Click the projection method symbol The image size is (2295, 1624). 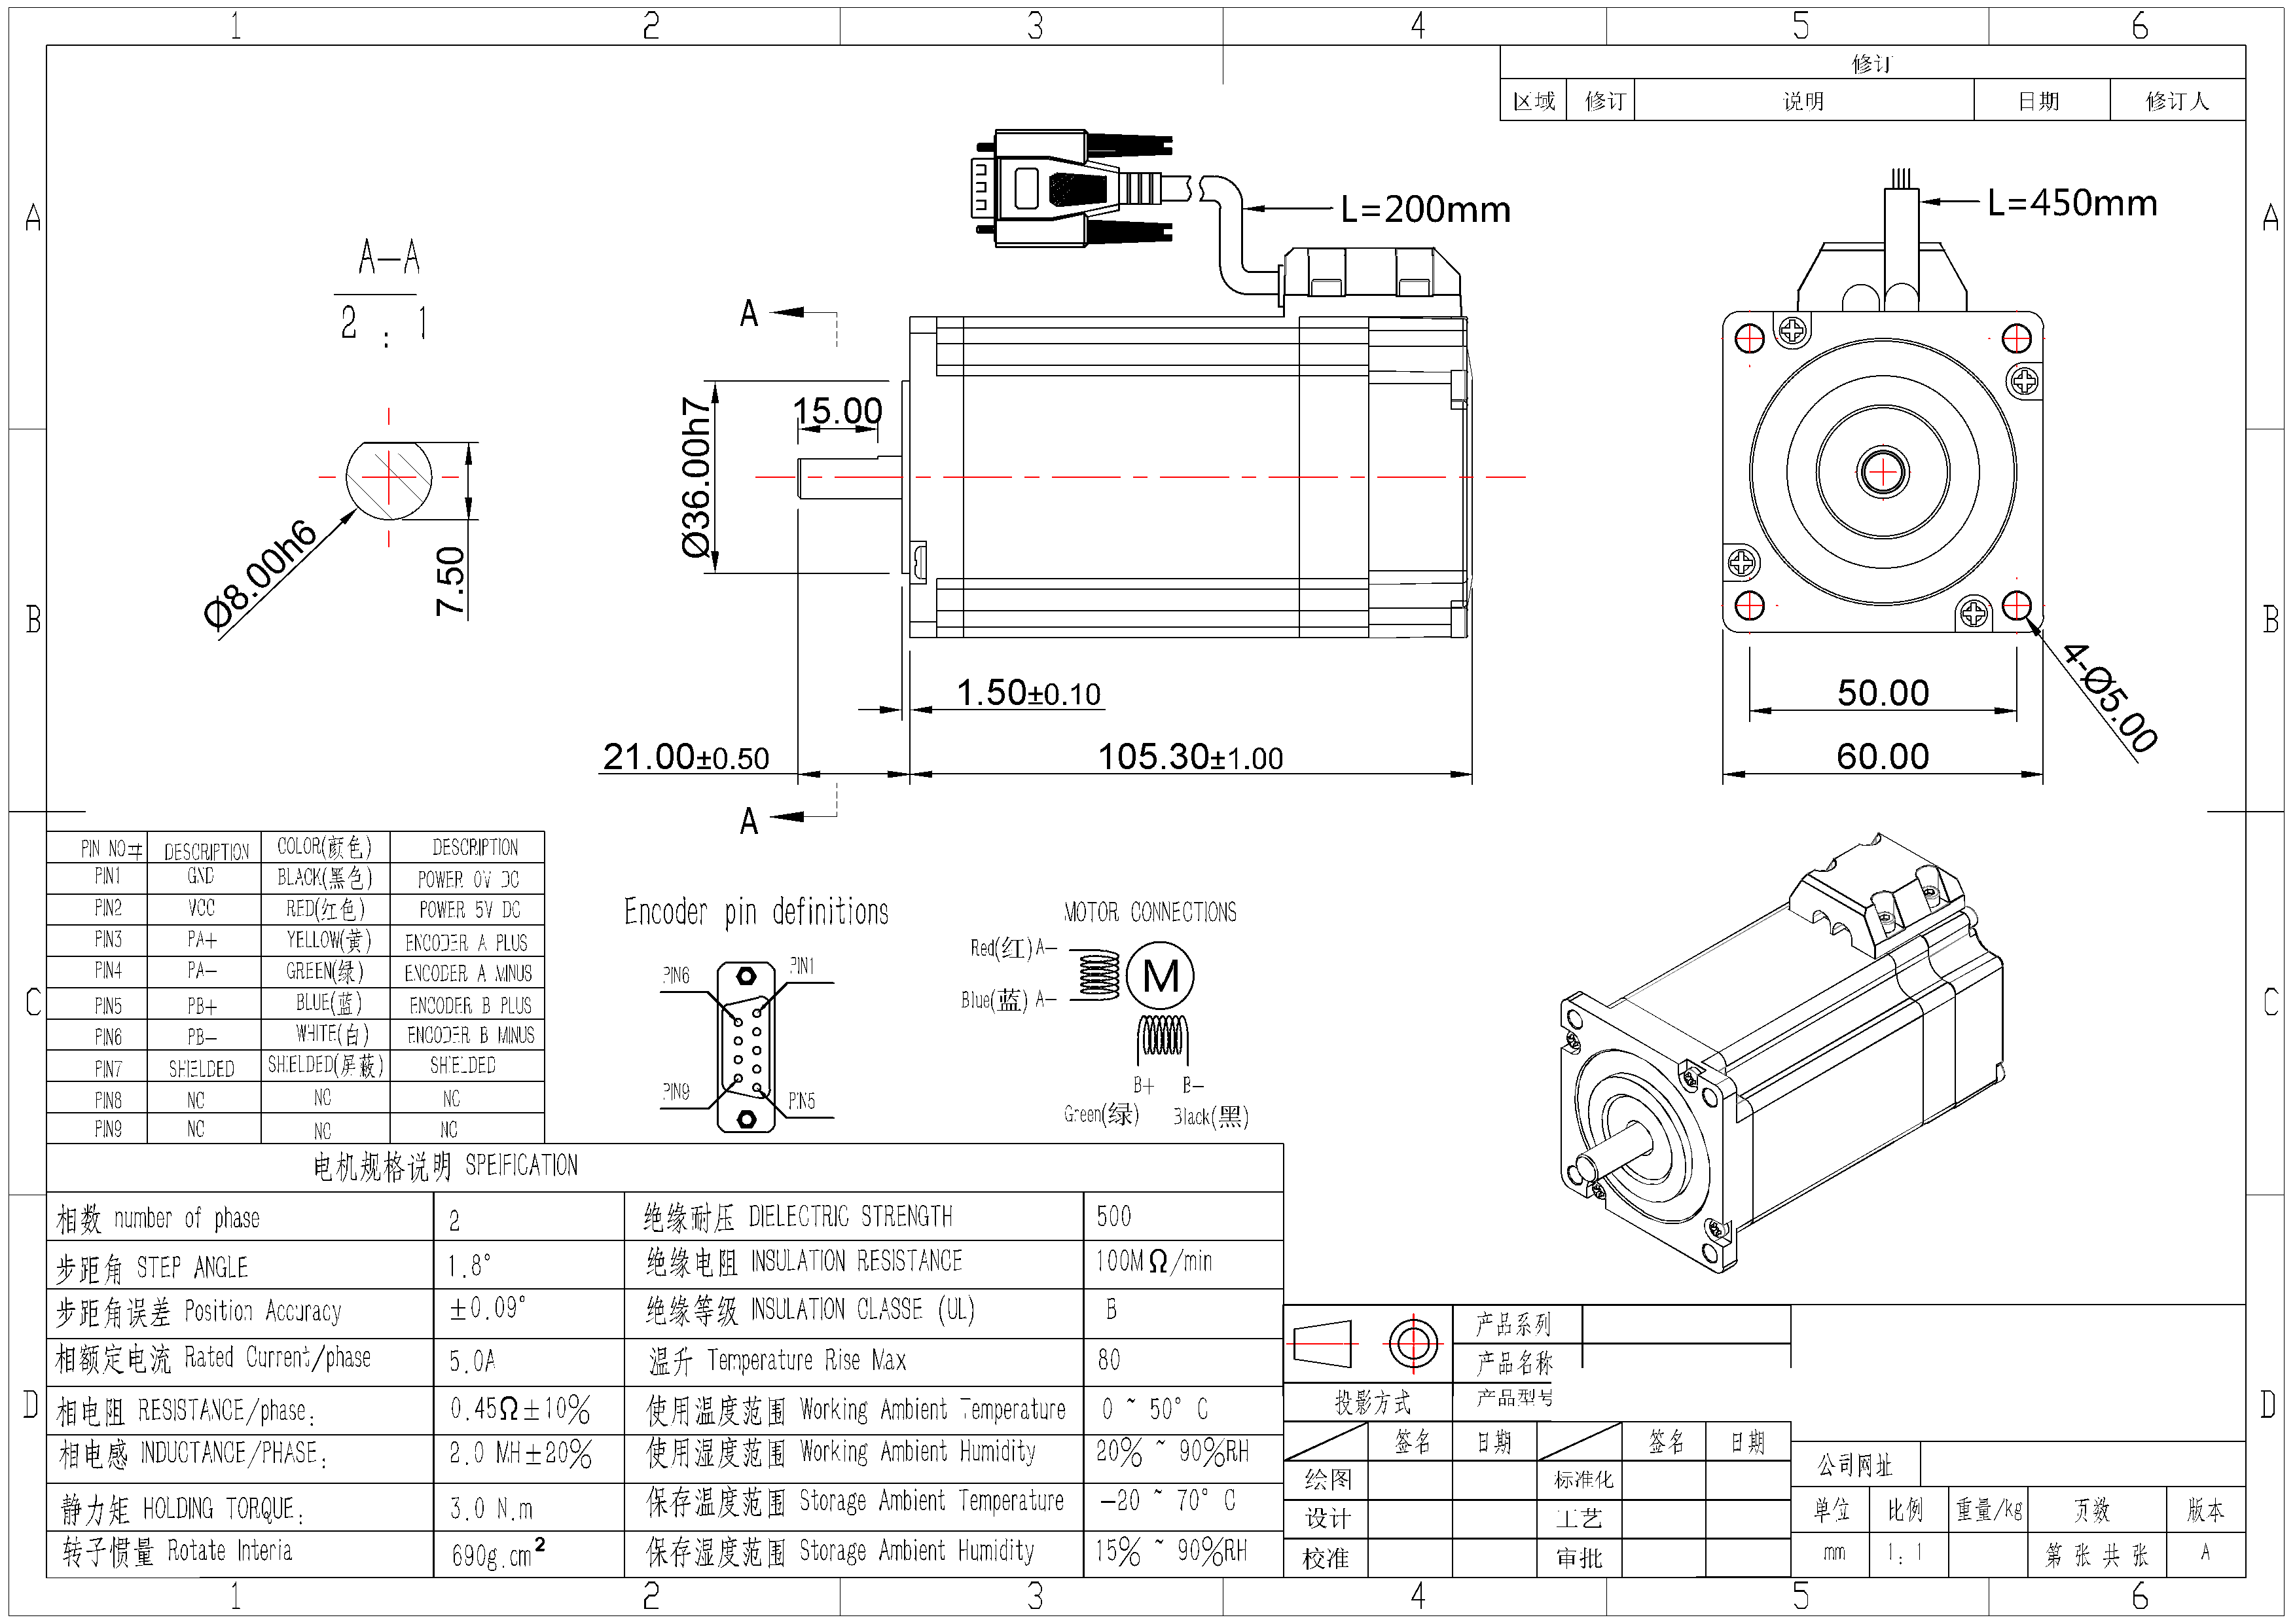click(1367, 1343)
